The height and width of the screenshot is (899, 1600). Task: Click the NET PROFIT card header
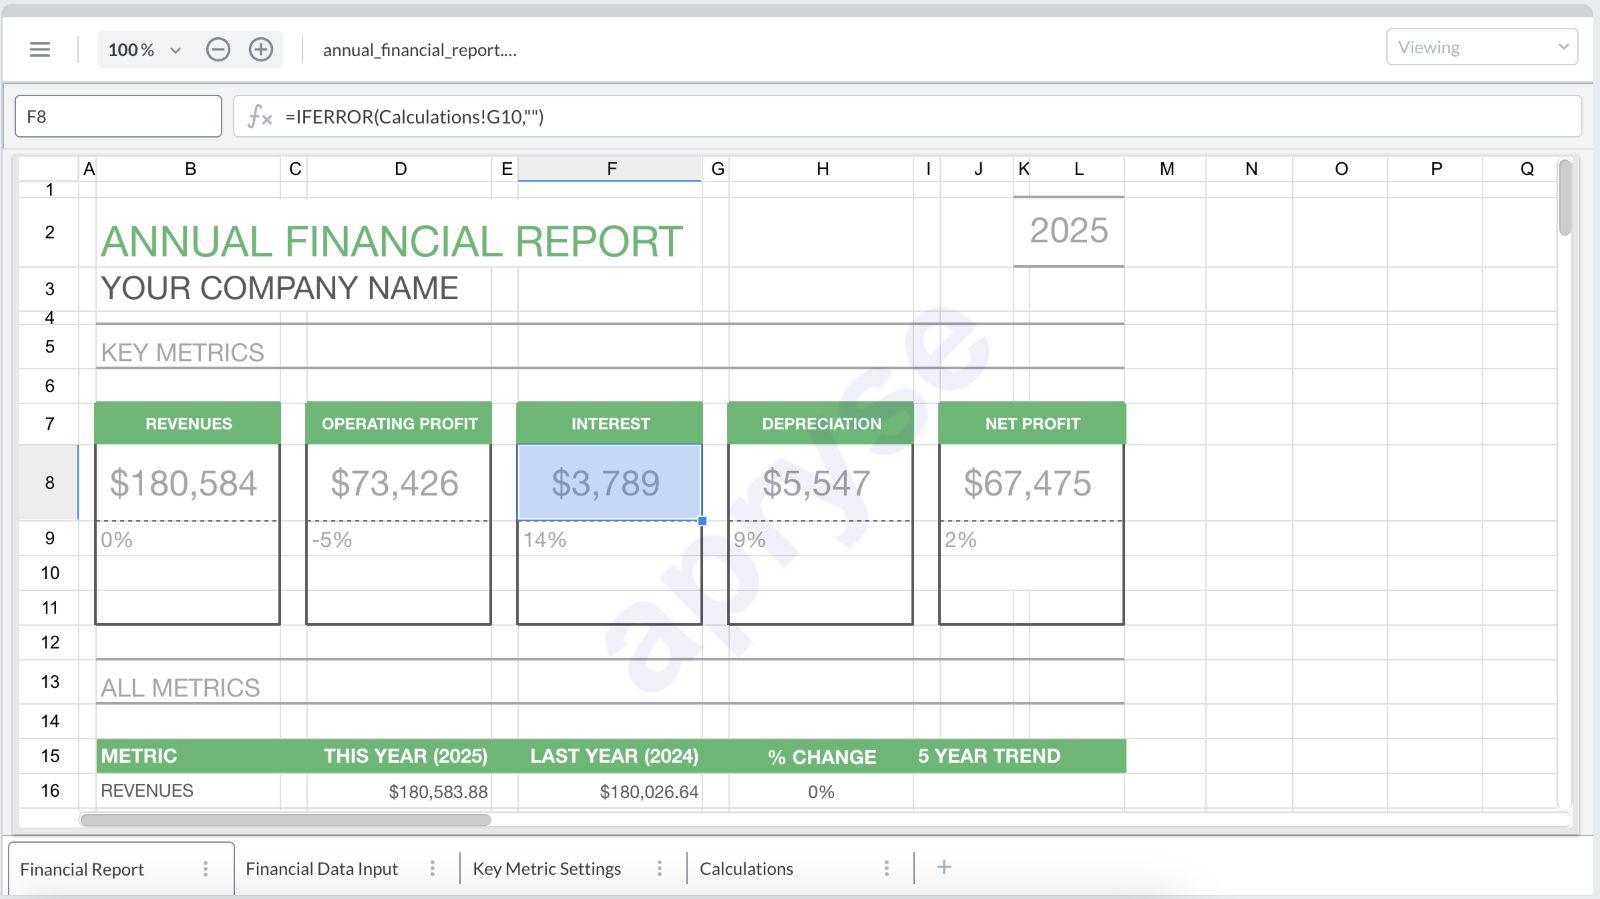[x=1032, y=423]
